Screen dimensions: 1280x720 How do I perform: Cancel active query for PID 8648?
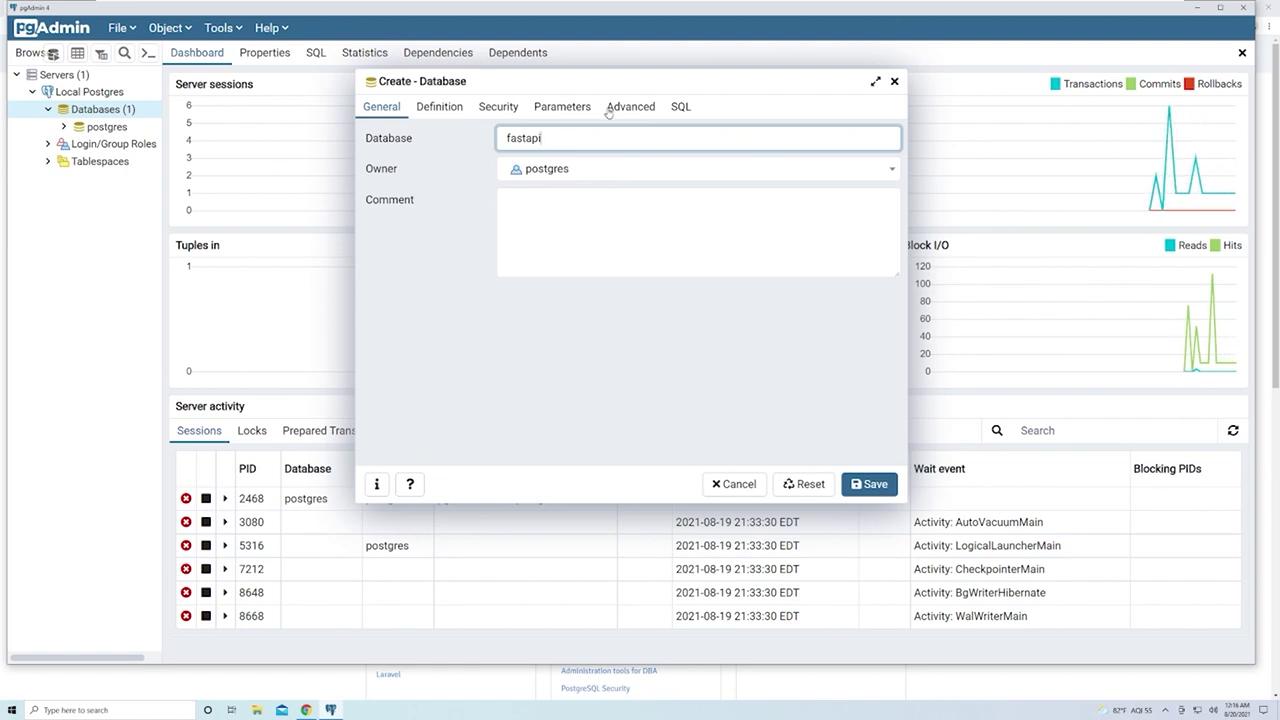206,593
